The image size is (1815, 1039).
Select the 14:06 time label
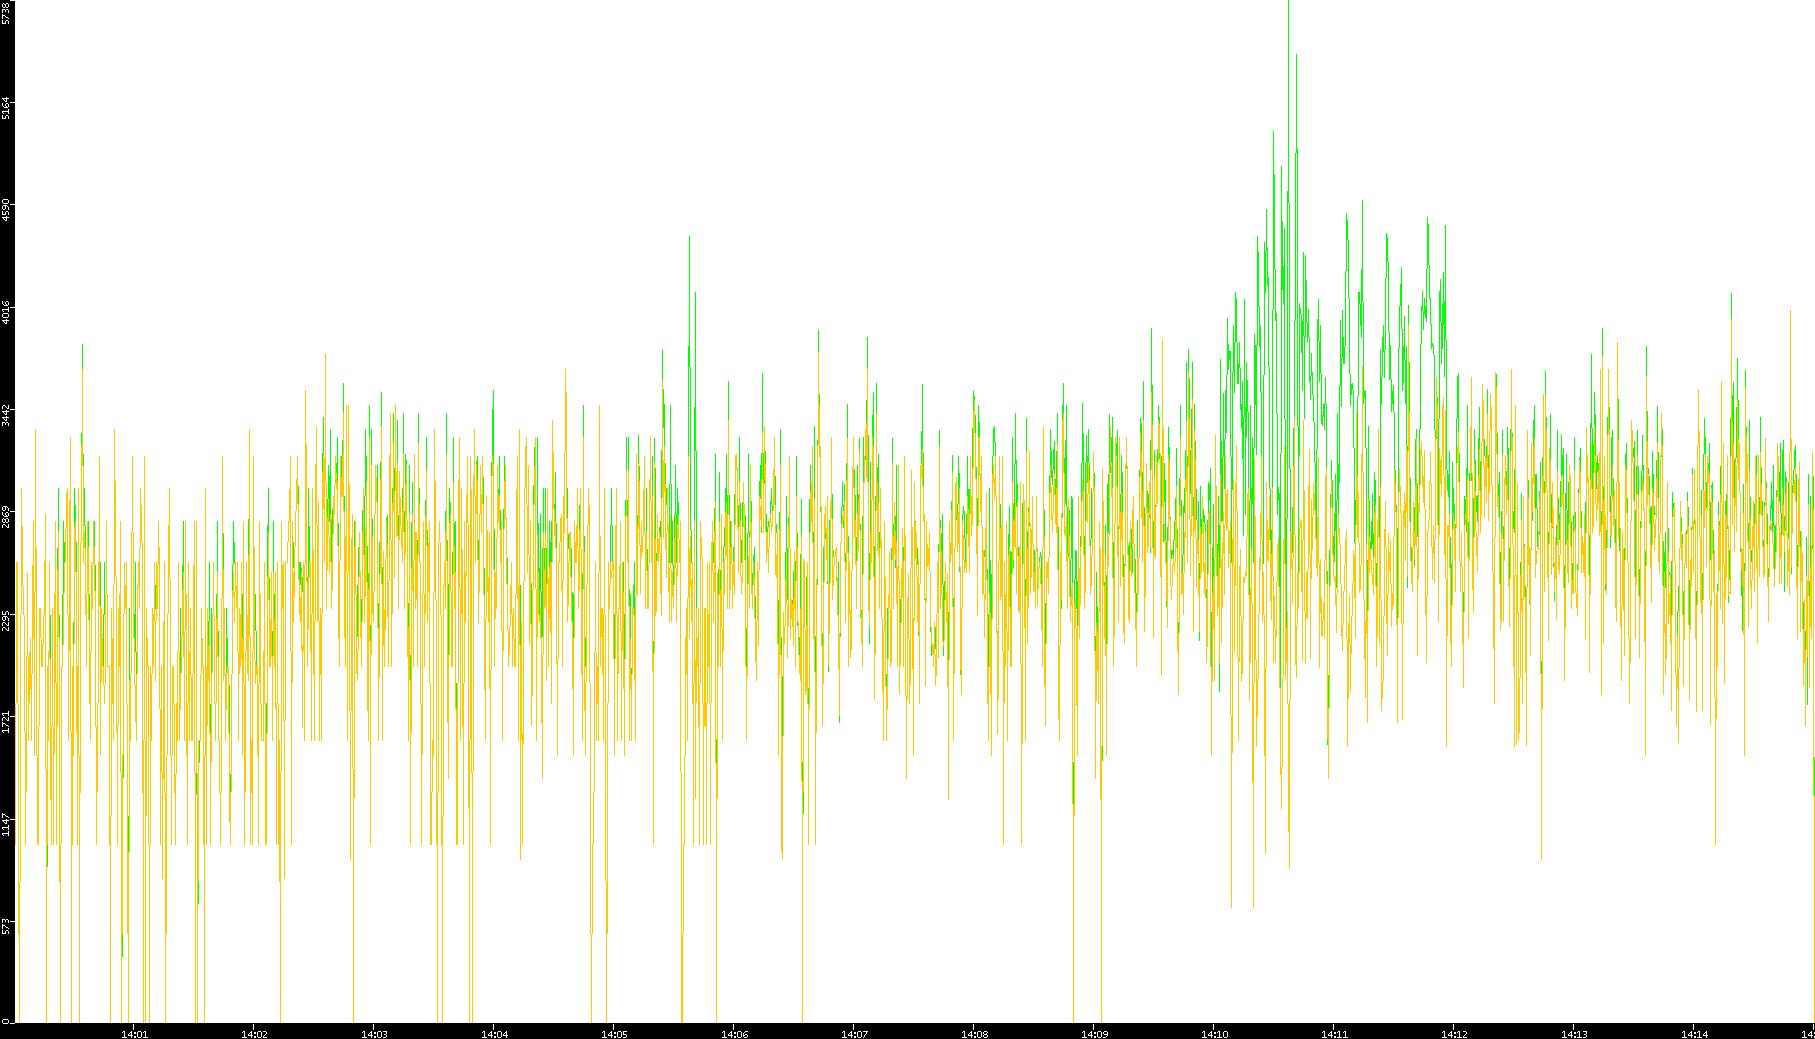(x=734, y=1034)
